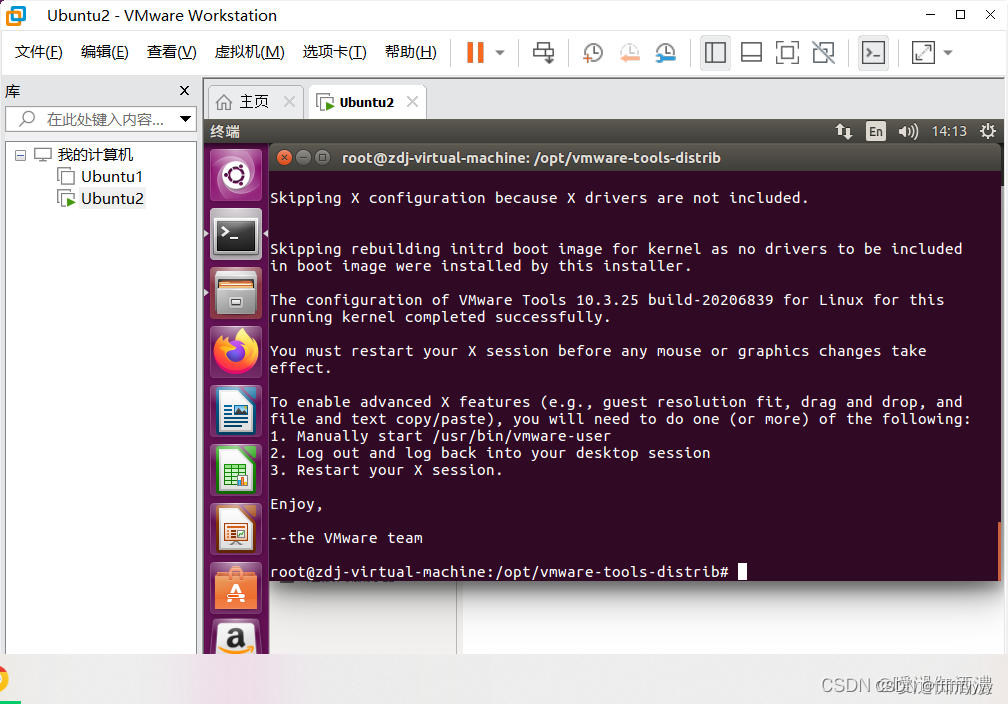Screen dimensions: 1008x704
Task: Expand the library search dropdown arrow
Action: [x=185, y=119]
